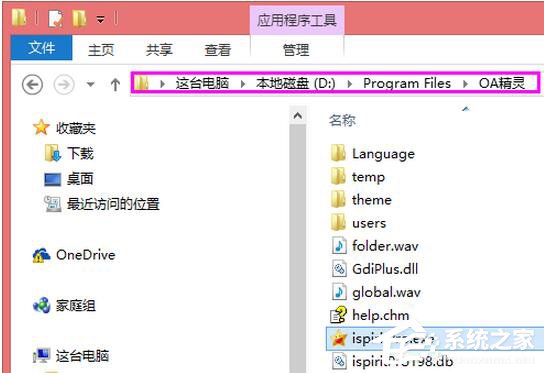Click the GdiPlus.dll file icon
The width and height of the screenshot is (544, 373).
(339, 269)
